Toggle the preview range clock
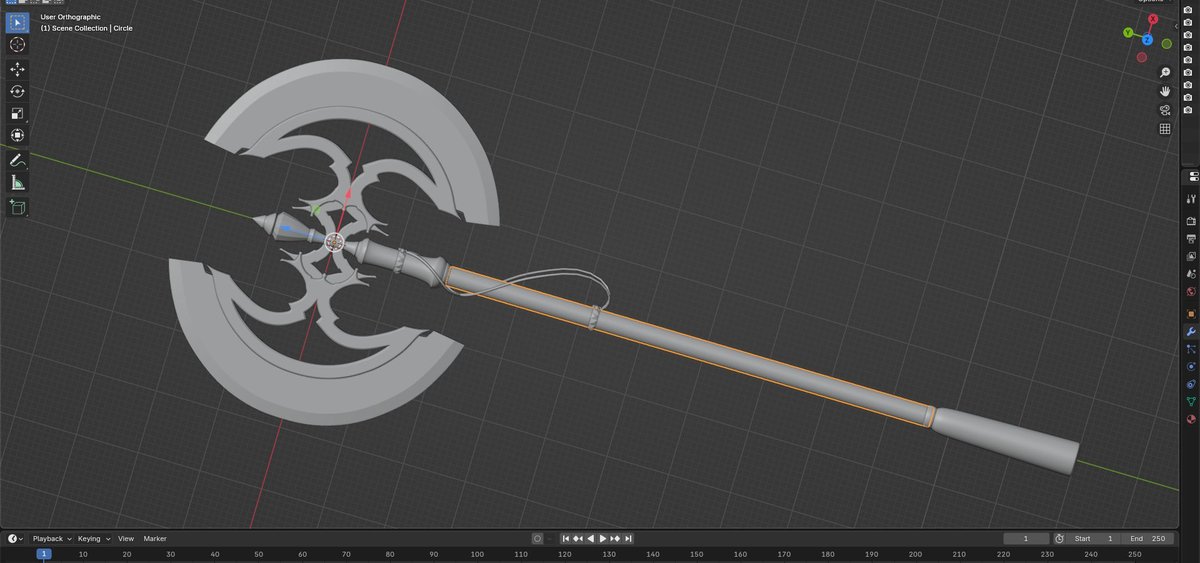 click(1059, 538)
